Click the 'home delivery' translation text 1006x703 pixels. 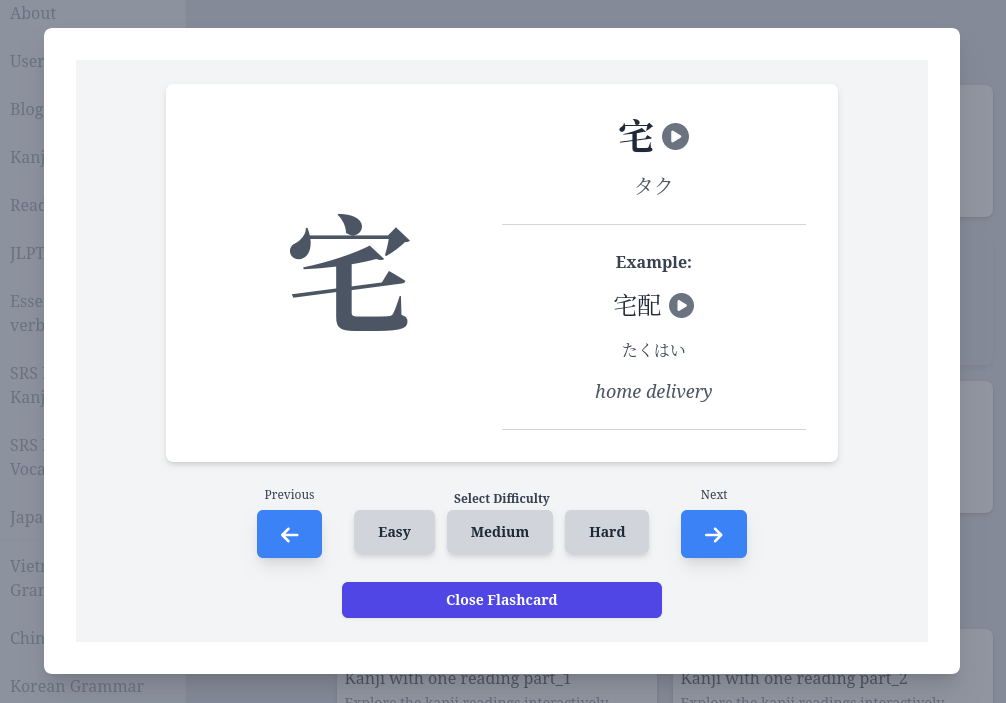[x=653, y=391]
